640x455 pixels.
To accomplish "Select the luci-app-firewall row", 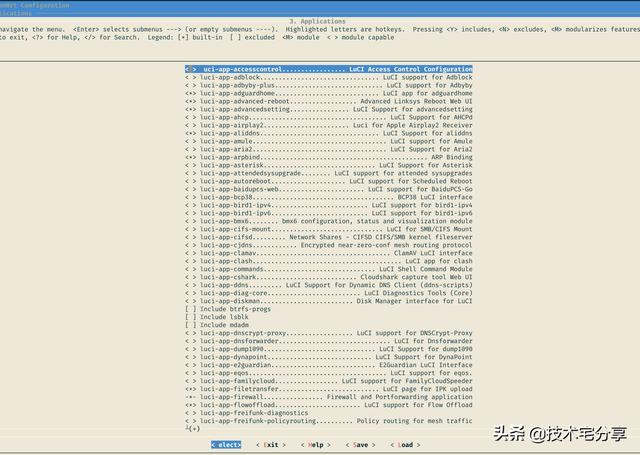I will [329, 397].
